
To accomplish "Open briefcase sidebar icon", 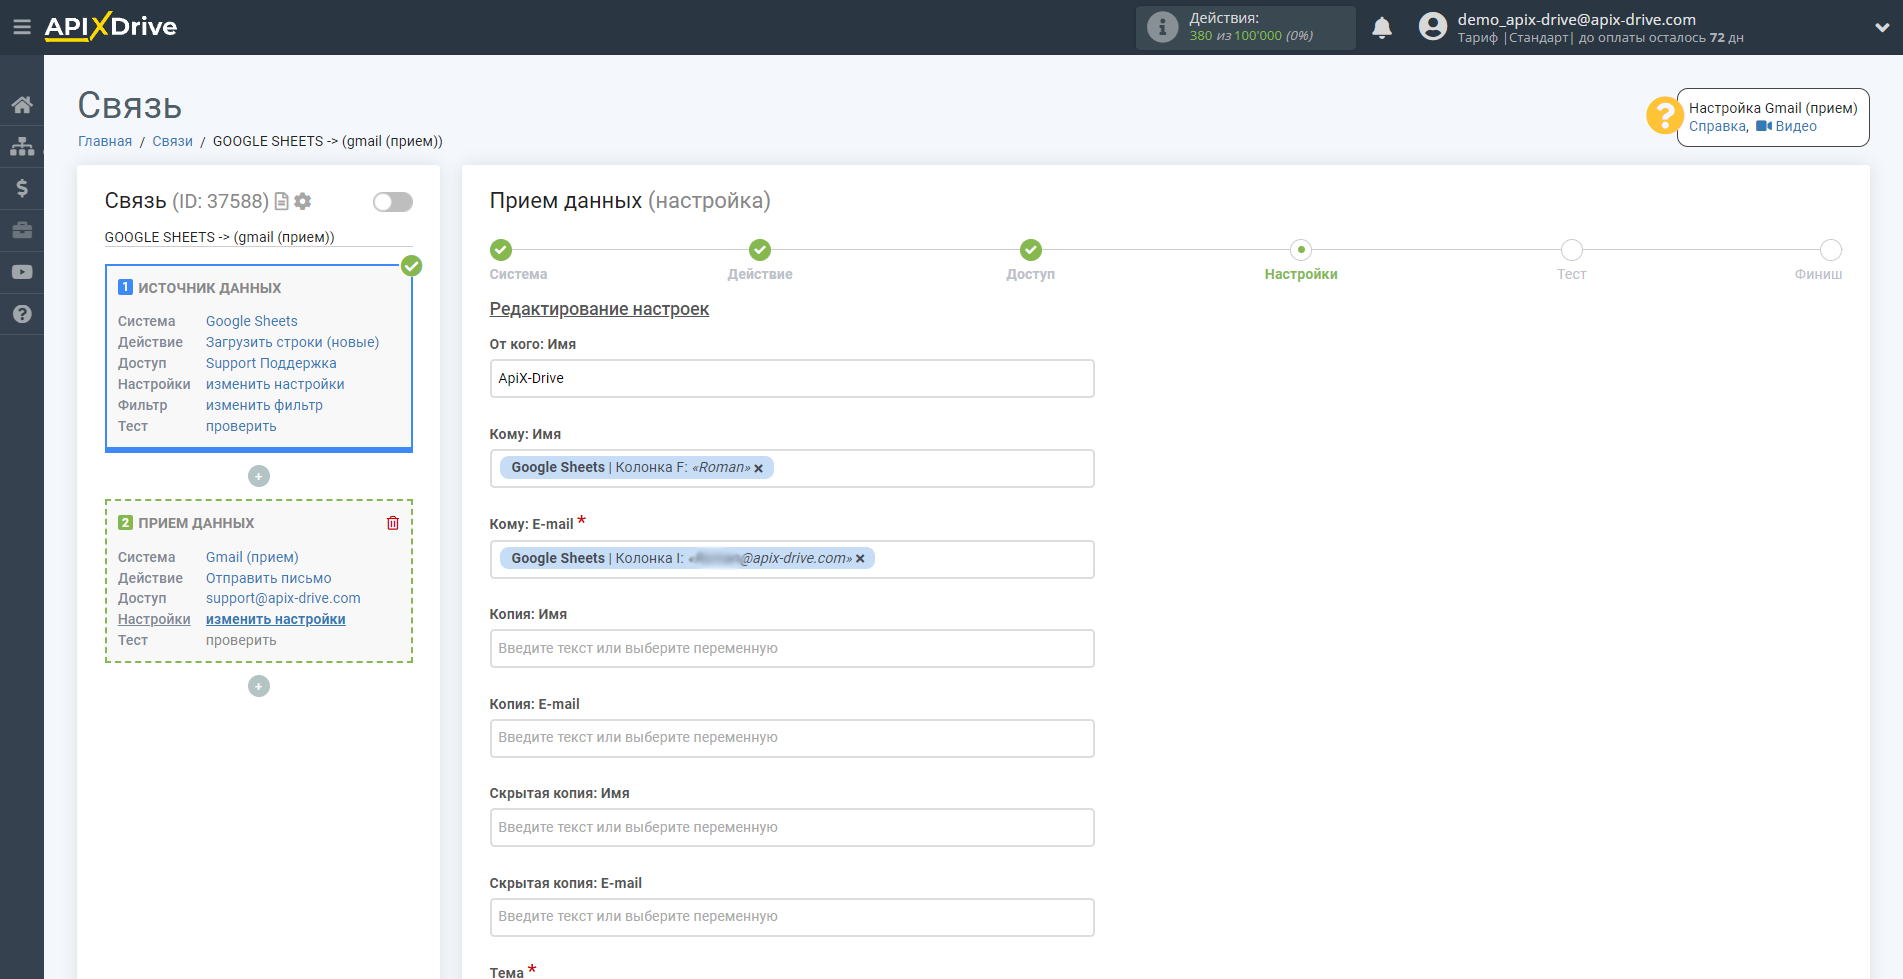I will (x=22, y=230).
